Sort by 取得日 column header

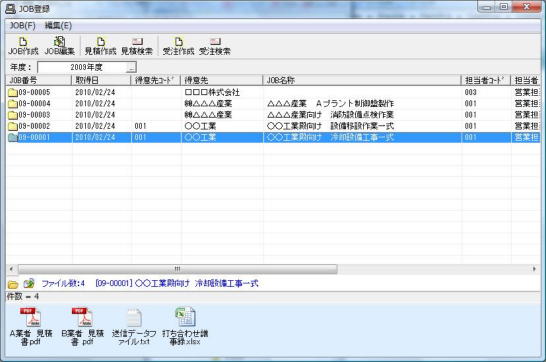coord(101,80)
